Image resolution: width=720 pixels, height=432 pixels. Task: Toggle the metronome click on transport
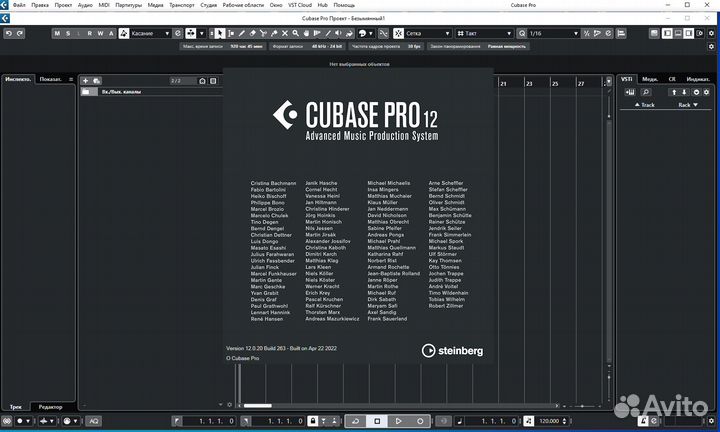click(x=643, y=421)
